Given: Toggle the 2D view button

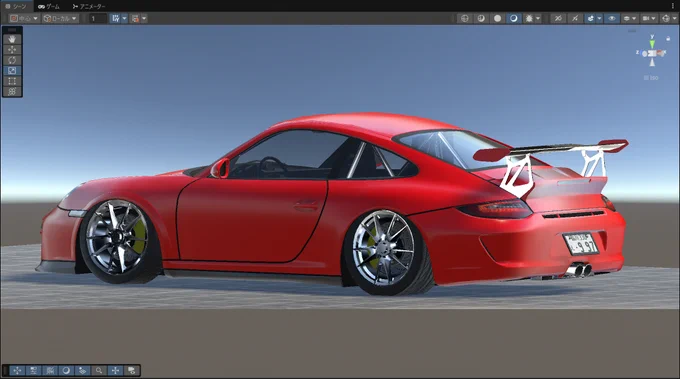Looking at the screenshot, I should (558, 18).
